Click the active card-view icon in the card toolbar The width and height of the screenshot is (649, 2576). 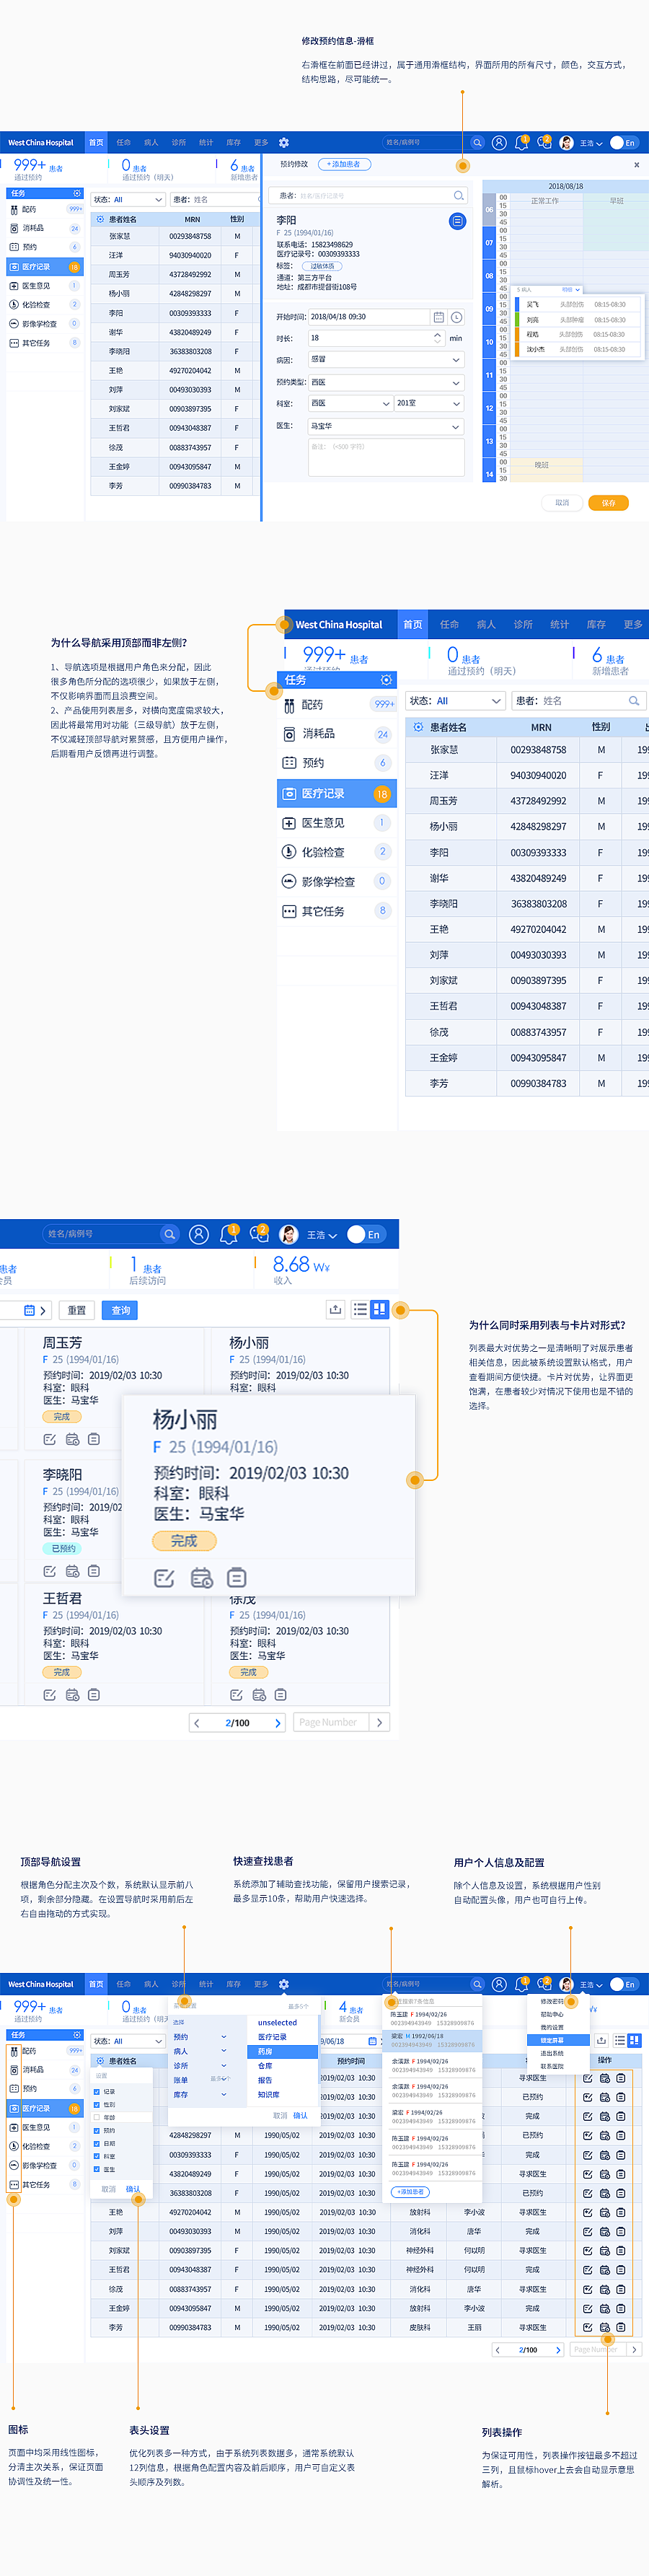pyautogui.click(x=379, y=1309)
